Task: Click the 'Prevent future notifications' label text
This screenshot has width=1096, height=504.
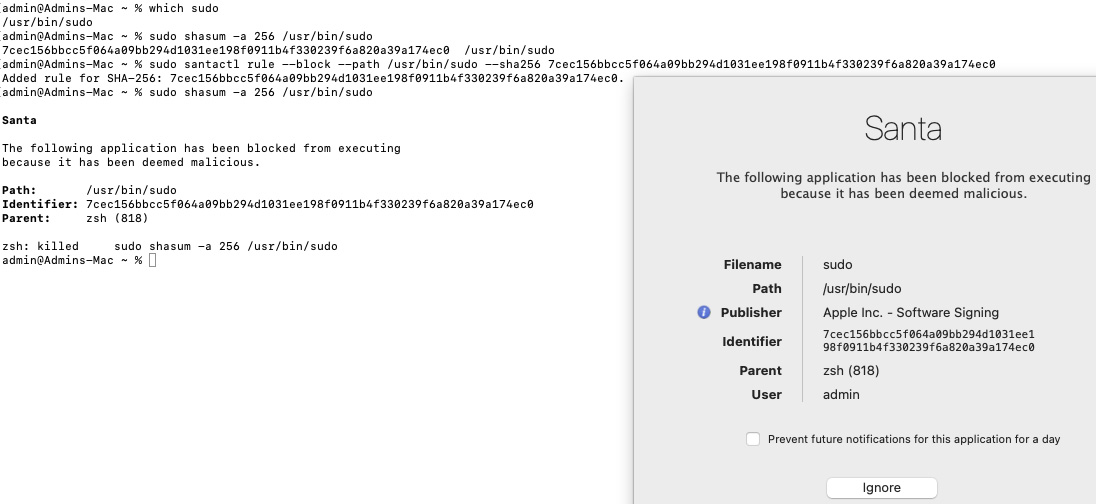Action: pyautogui.click(x=914, y=439)
